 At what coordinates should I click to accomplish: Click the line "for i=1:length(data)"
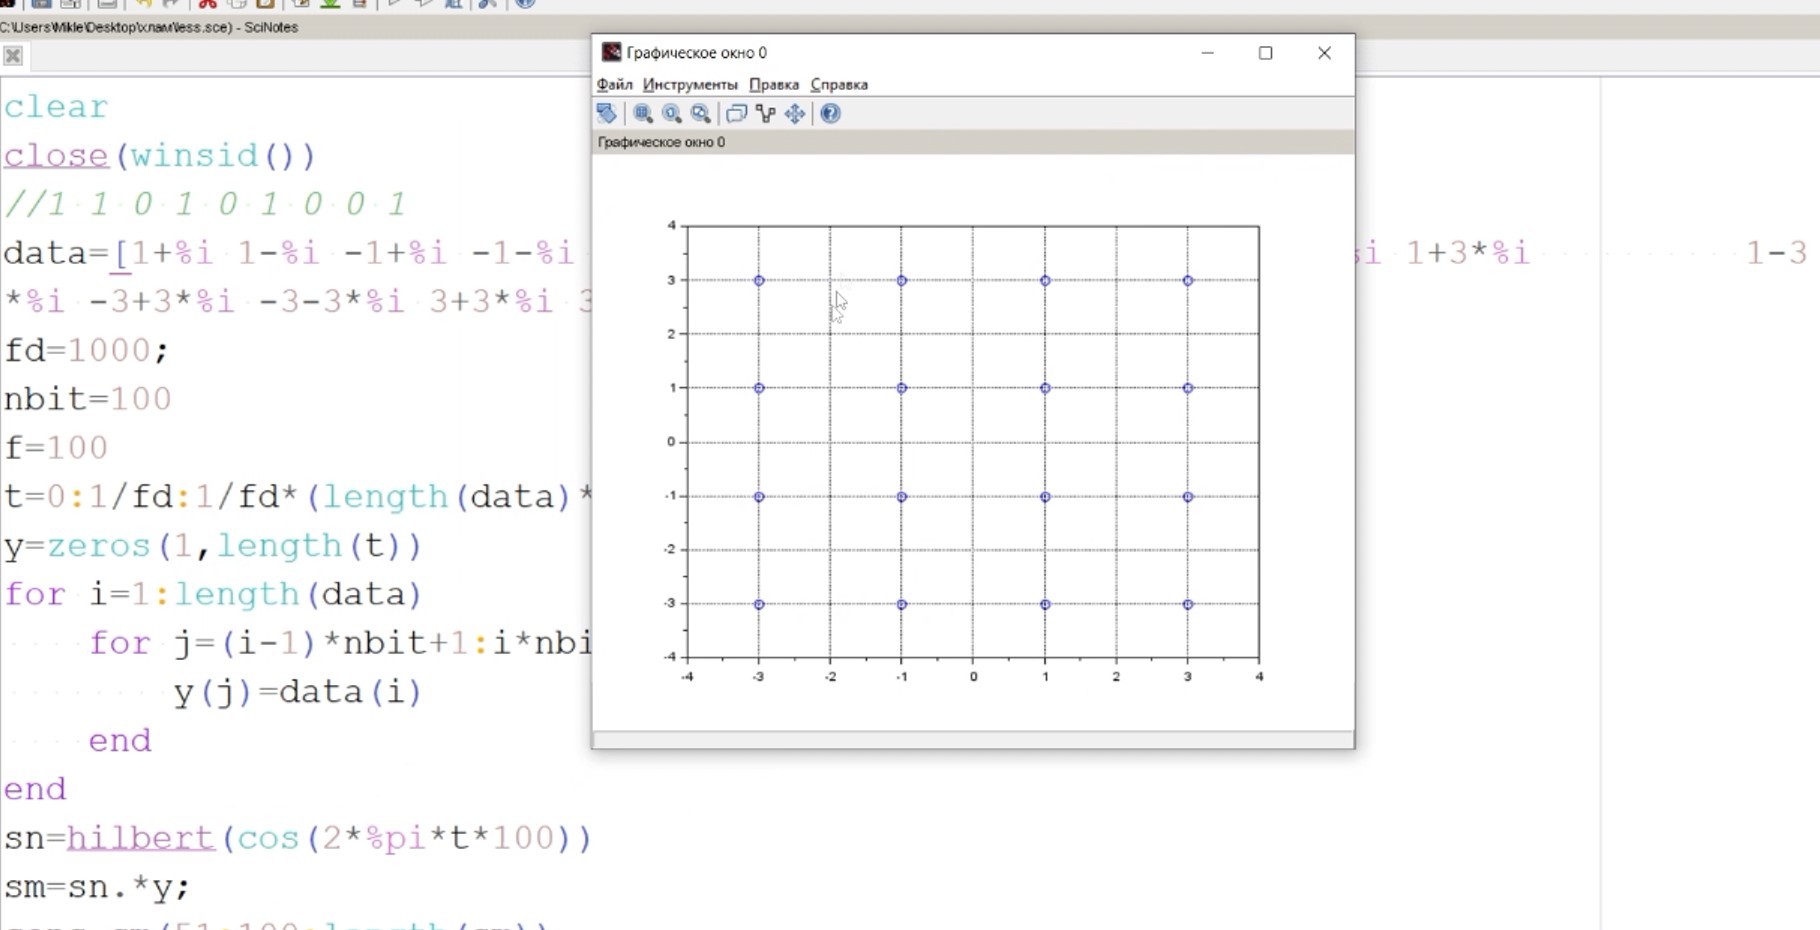point(213,595)
